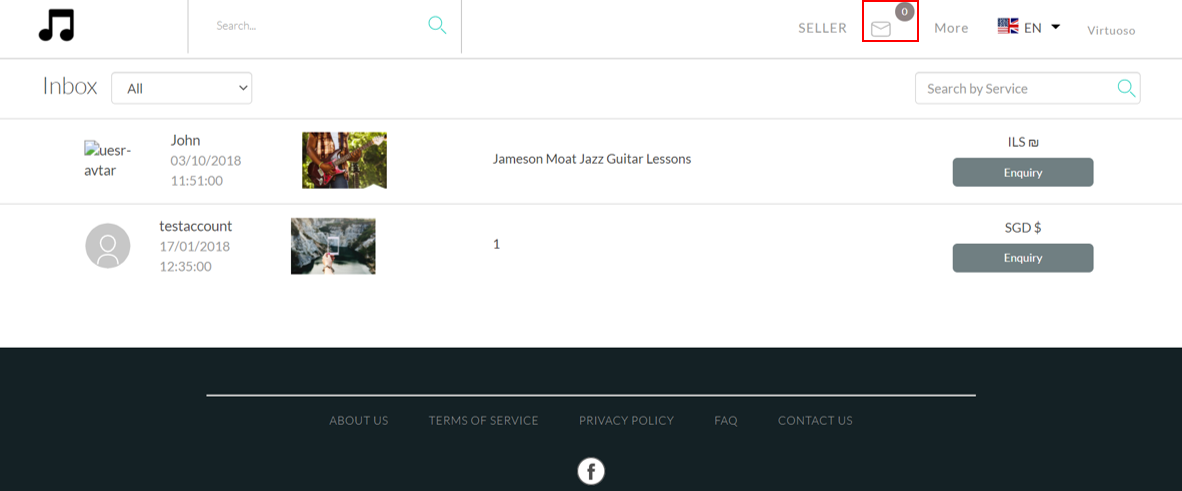Open the More menu in header
The image size is (1182, 491).
point(951,28)
